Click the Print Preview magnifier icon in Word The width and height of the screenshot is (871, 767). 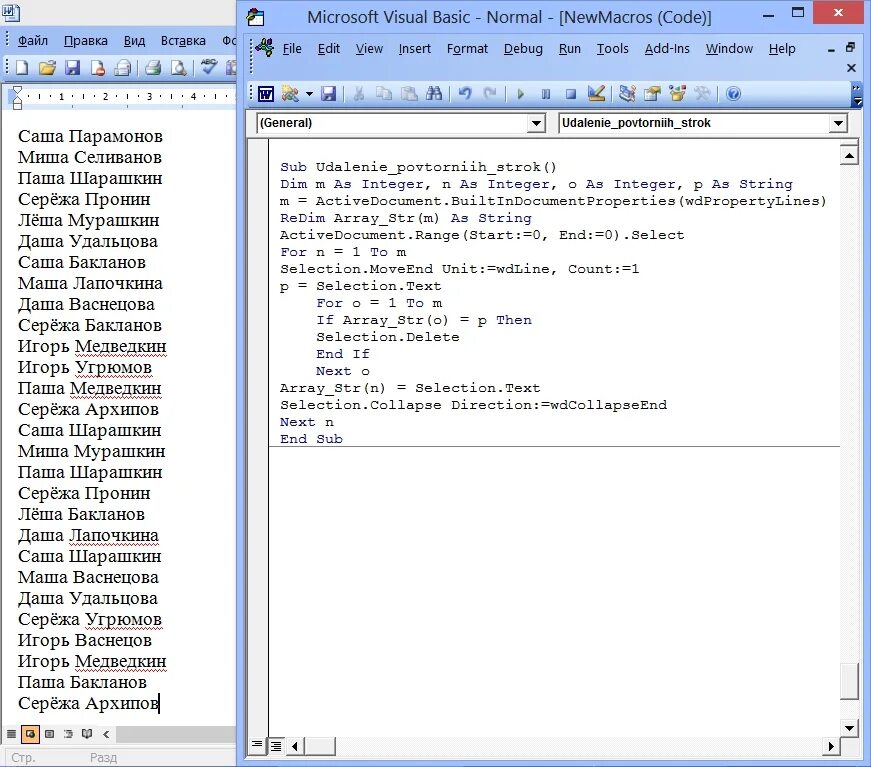coord(178,68)
